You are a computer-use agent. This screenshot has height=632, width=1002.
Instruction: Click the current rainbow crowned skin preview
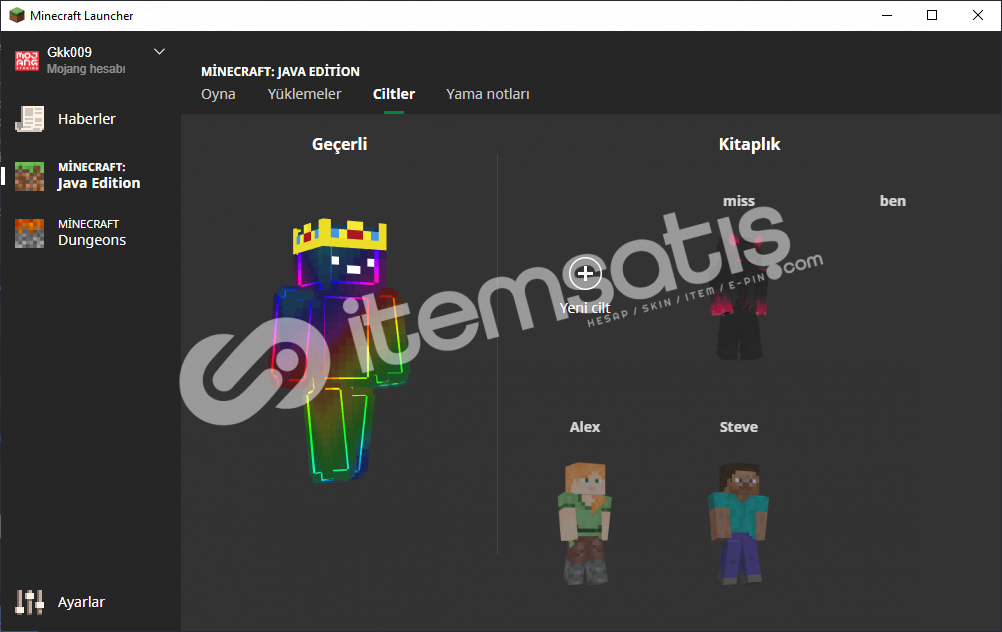point(340,350)
